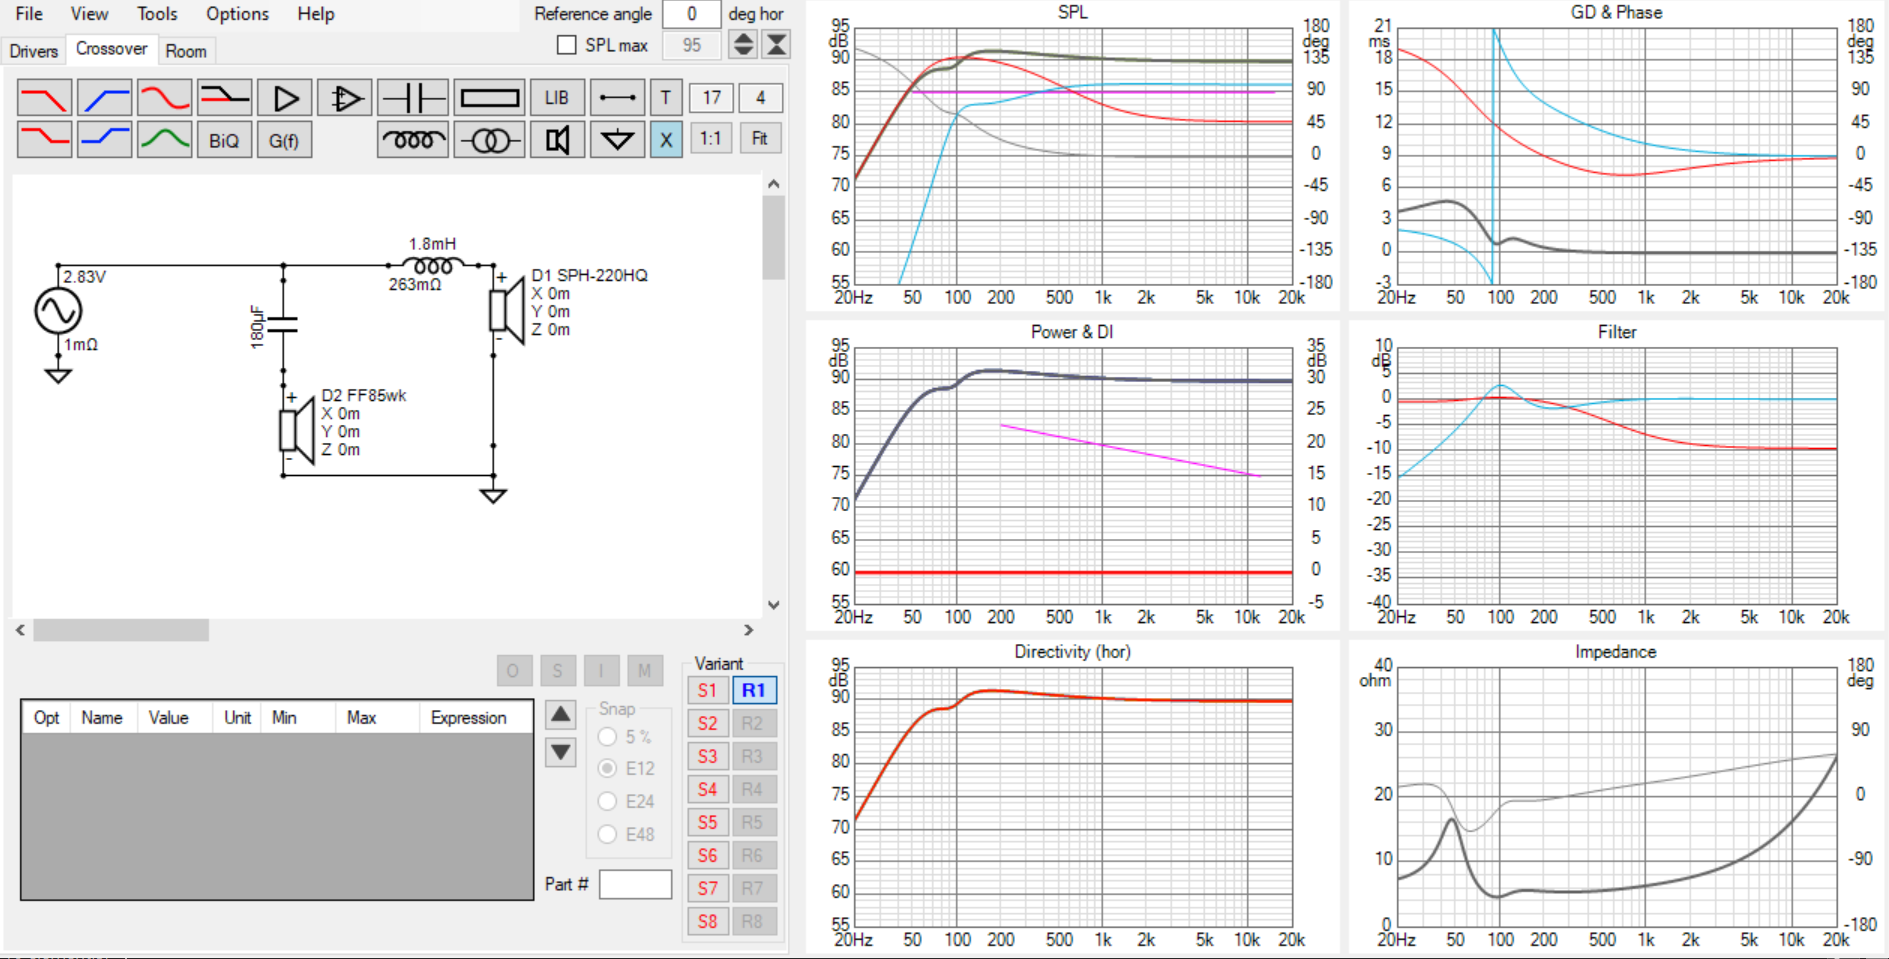Select the E48 snap option
Viewport: 1889px width, 959px height.
tap(607, 834)
